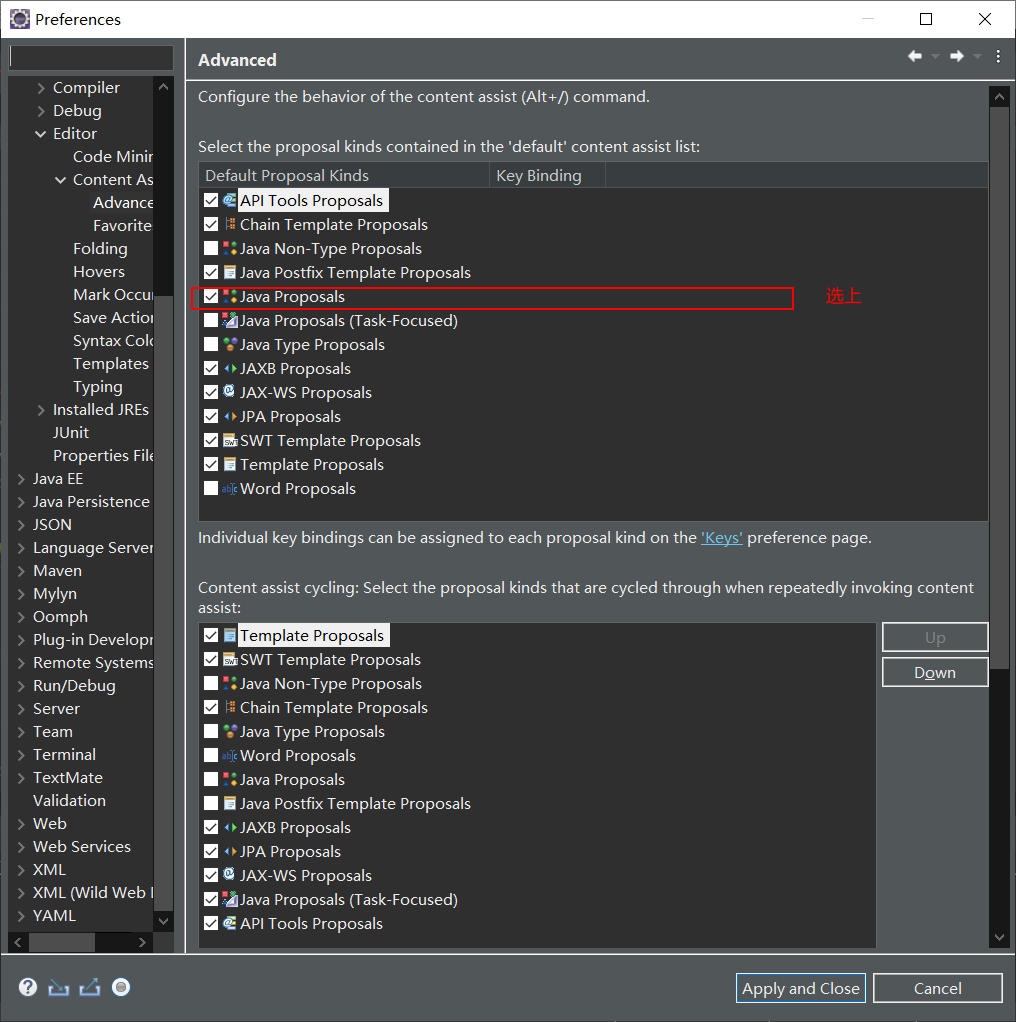Click the API Tools Proposals icon in default list

point(229,200)
